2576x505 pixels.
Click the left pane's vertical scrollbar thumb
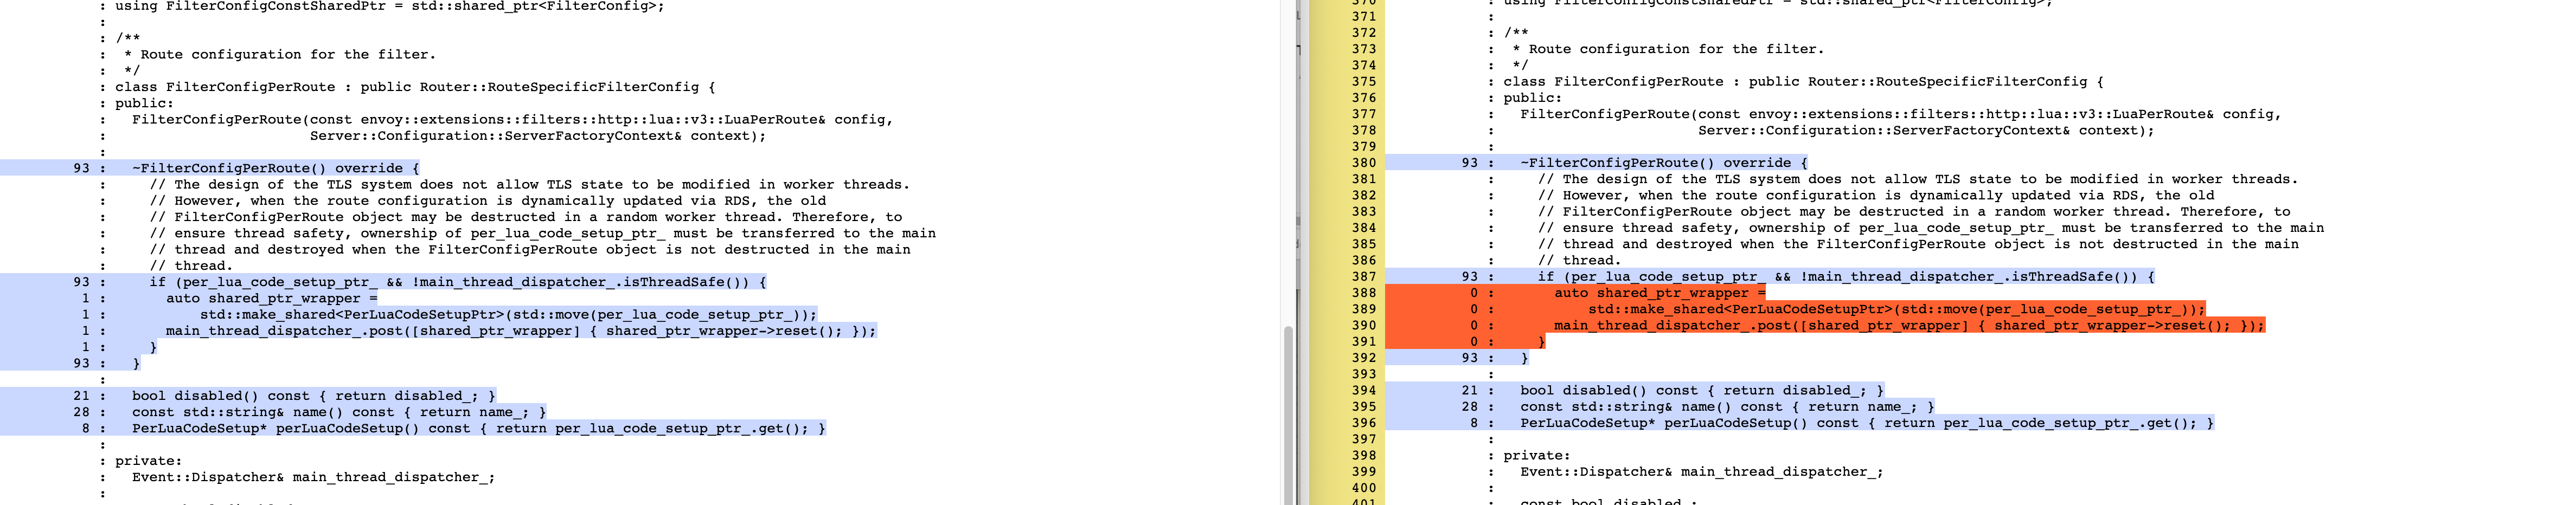tap(1289, 415)
